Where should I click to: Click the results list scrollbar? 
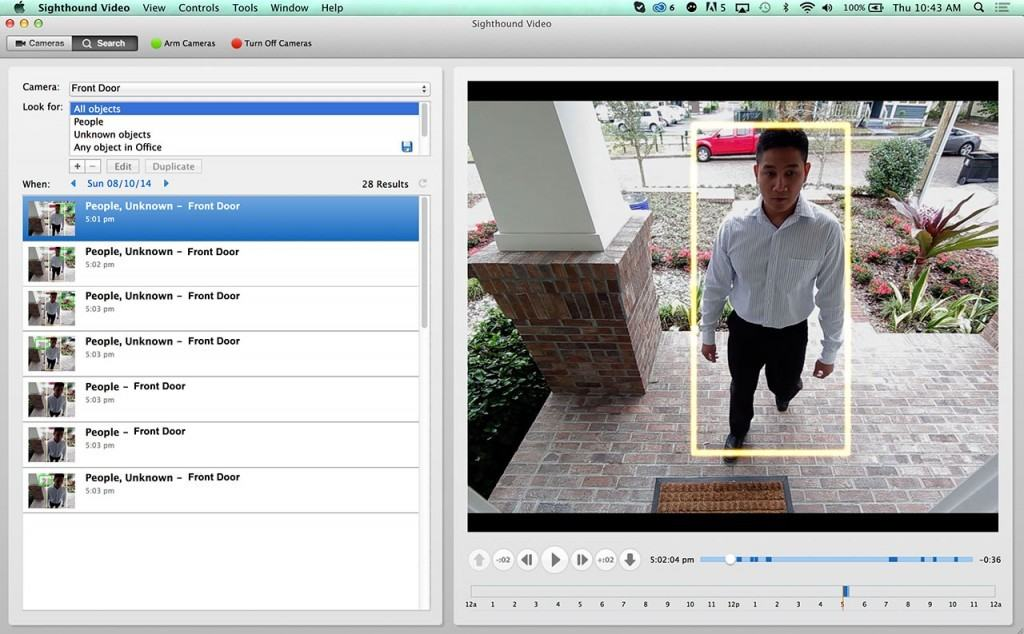(424, 262)
